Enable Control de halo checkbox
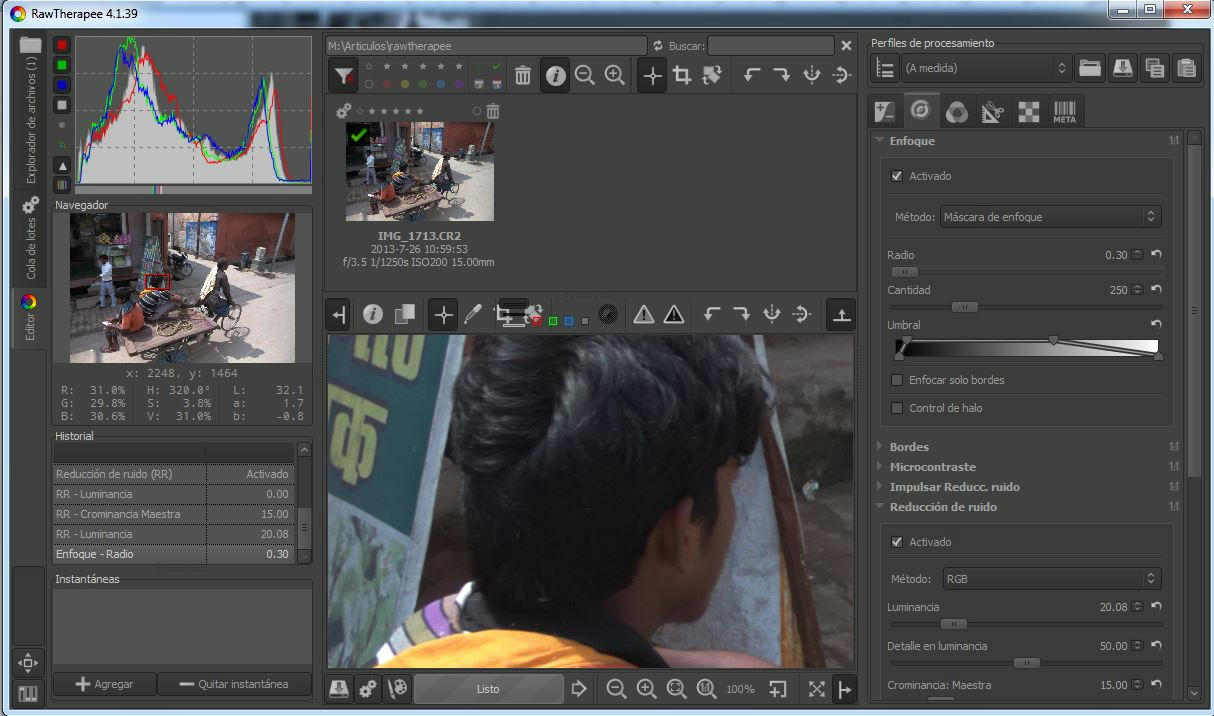 click(x=897, y=408)
